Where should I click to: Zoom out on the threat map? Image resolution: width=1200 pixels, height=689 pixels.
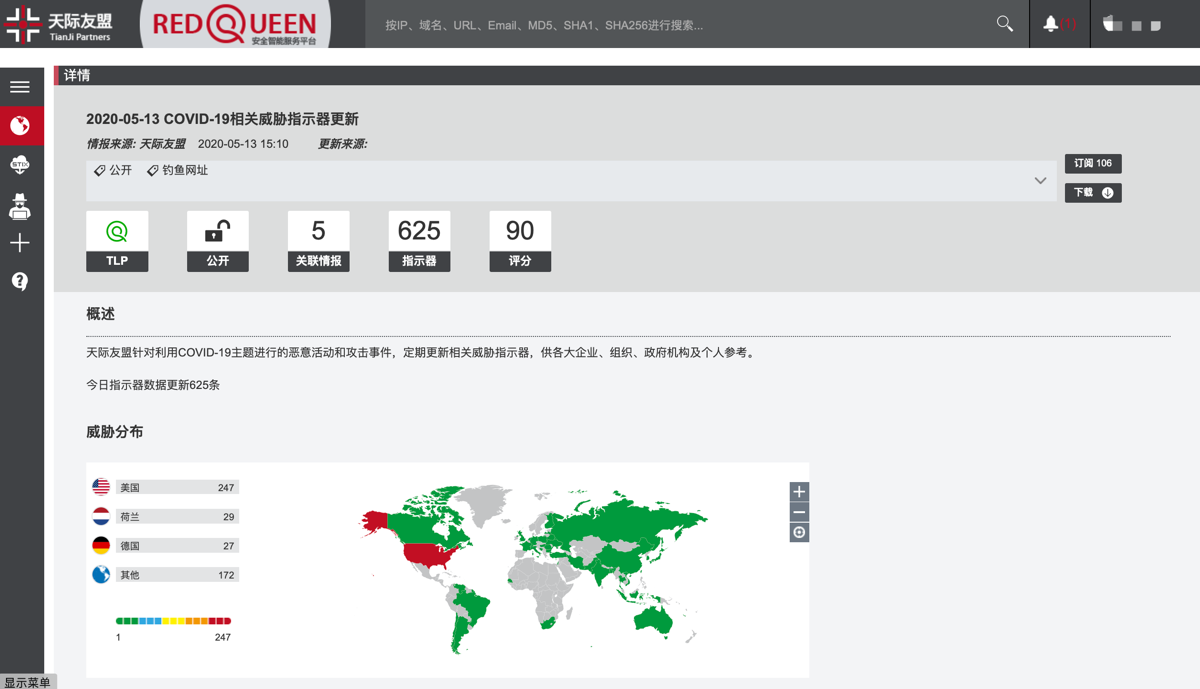[799, 512]
